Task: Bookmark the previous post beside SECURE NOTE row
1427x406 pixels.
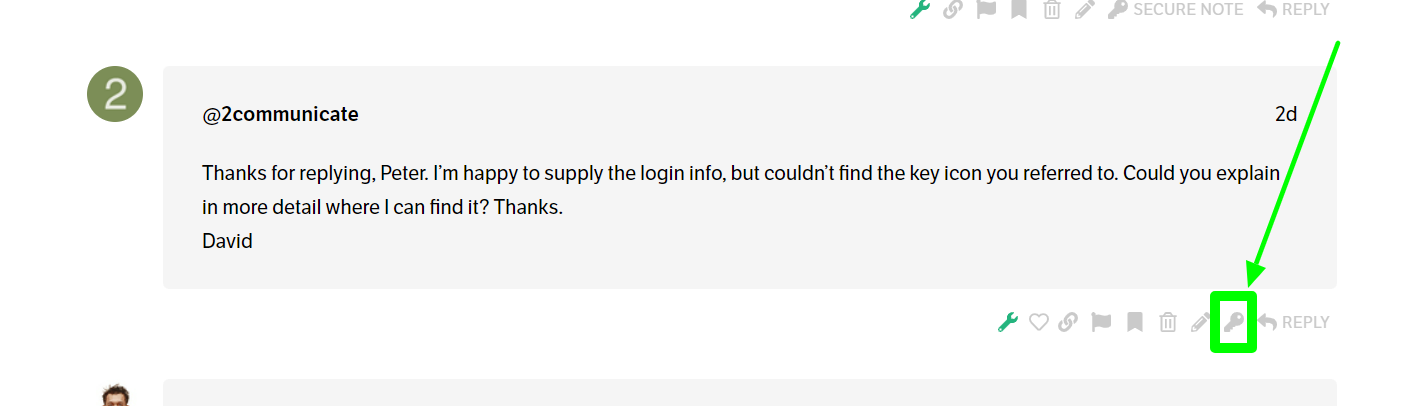Action: pos(1019,9)
